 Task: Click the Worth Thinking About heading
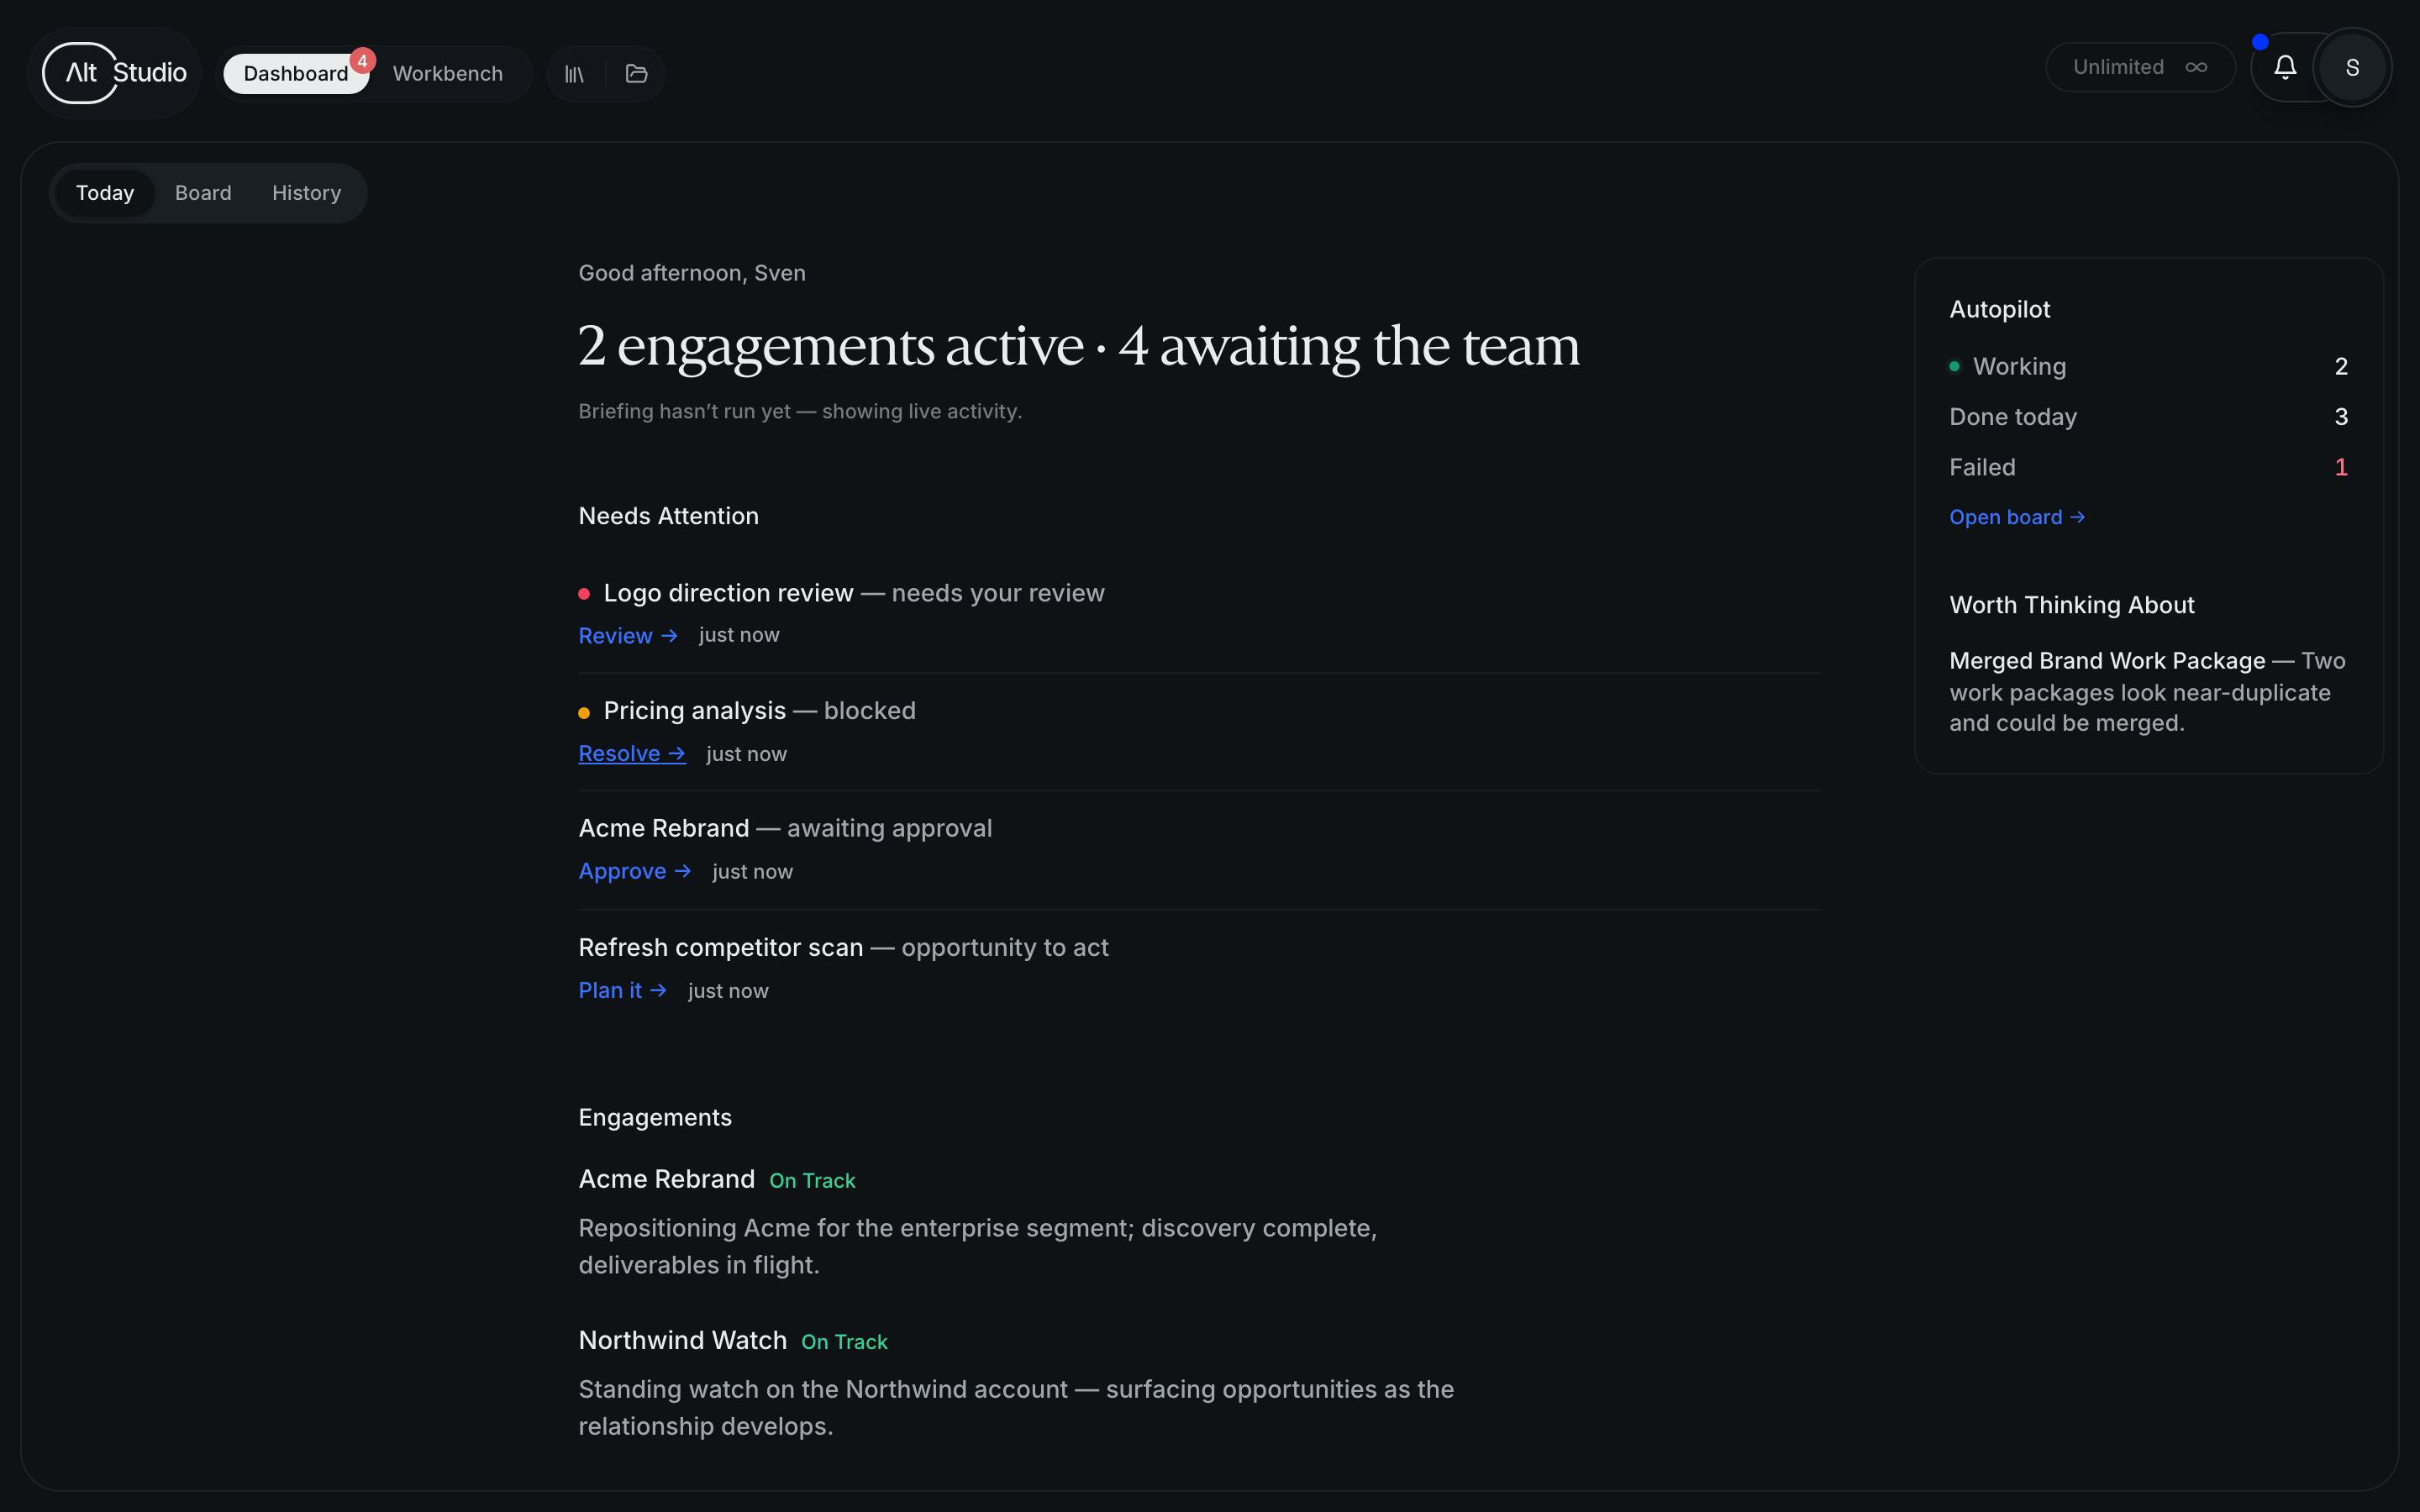pyautogui.click(x=2071, y=605)
